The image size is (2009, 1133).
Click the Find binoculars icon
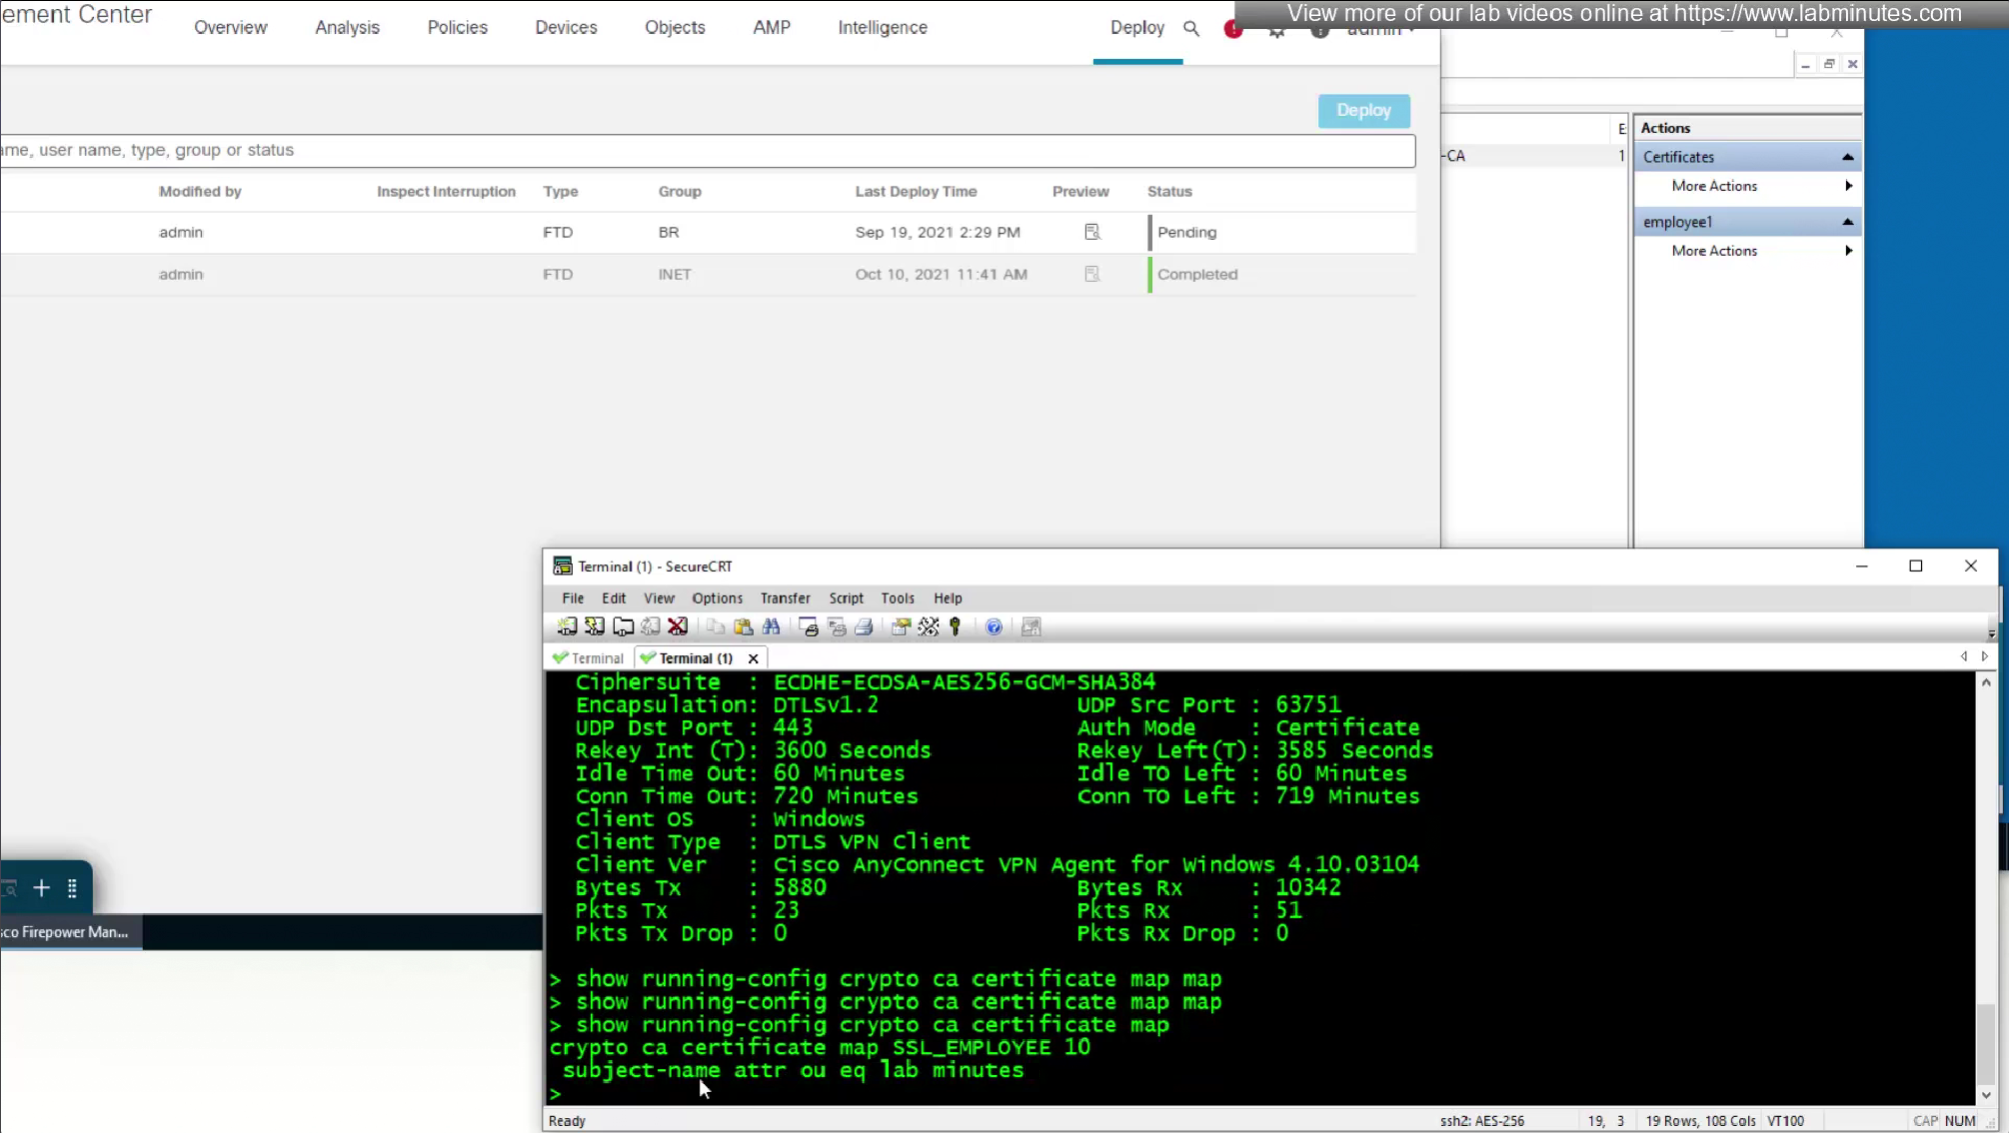(x=771, y=627)
